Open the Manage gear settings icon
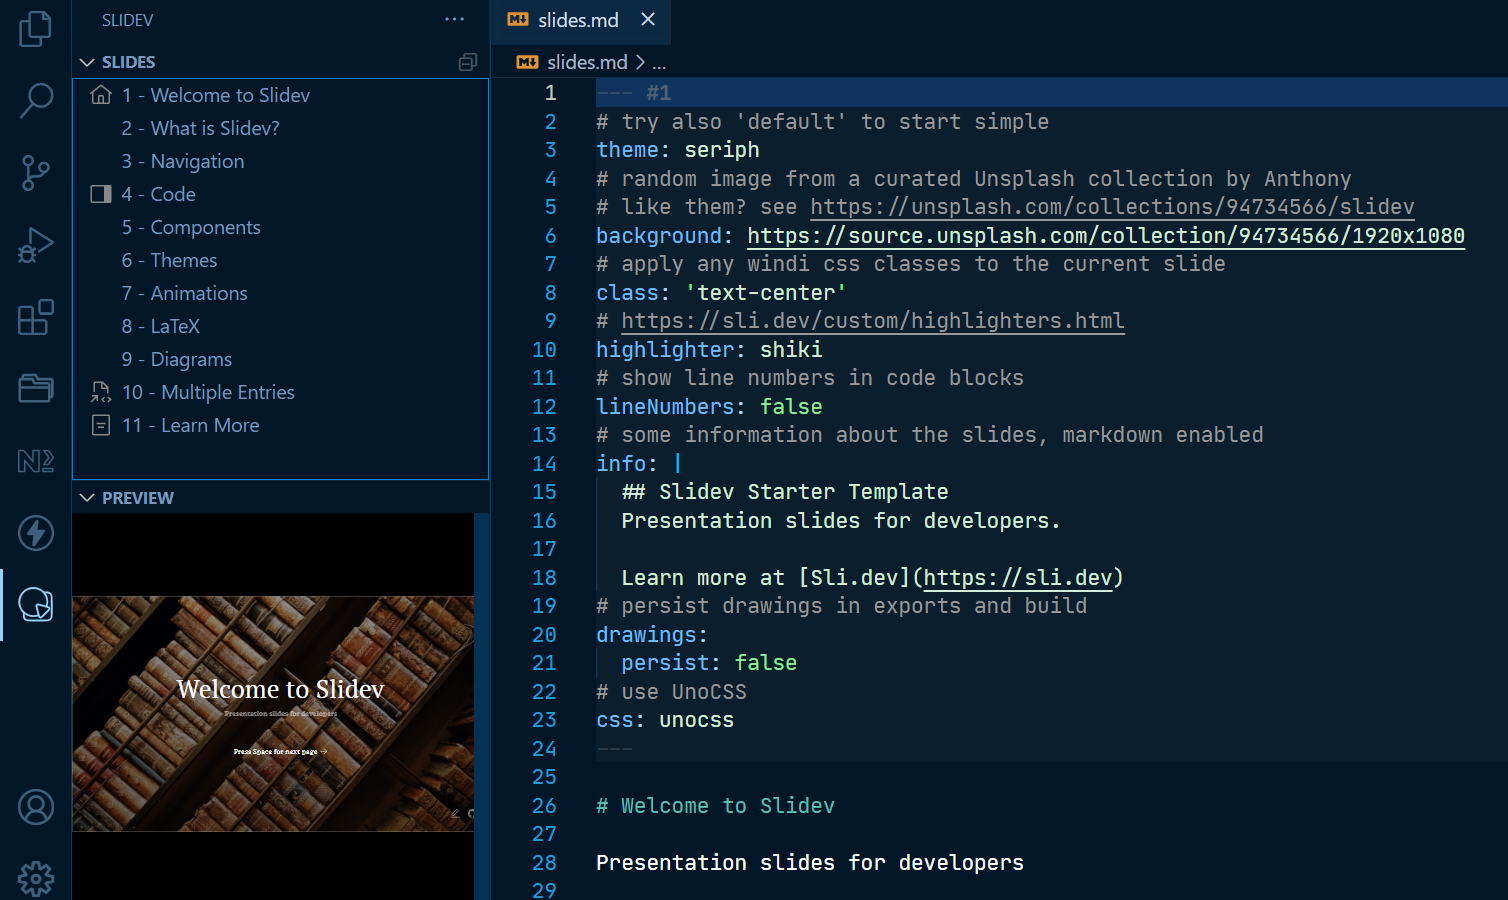This screenshot has width=1508, height=900. (35, 878)
